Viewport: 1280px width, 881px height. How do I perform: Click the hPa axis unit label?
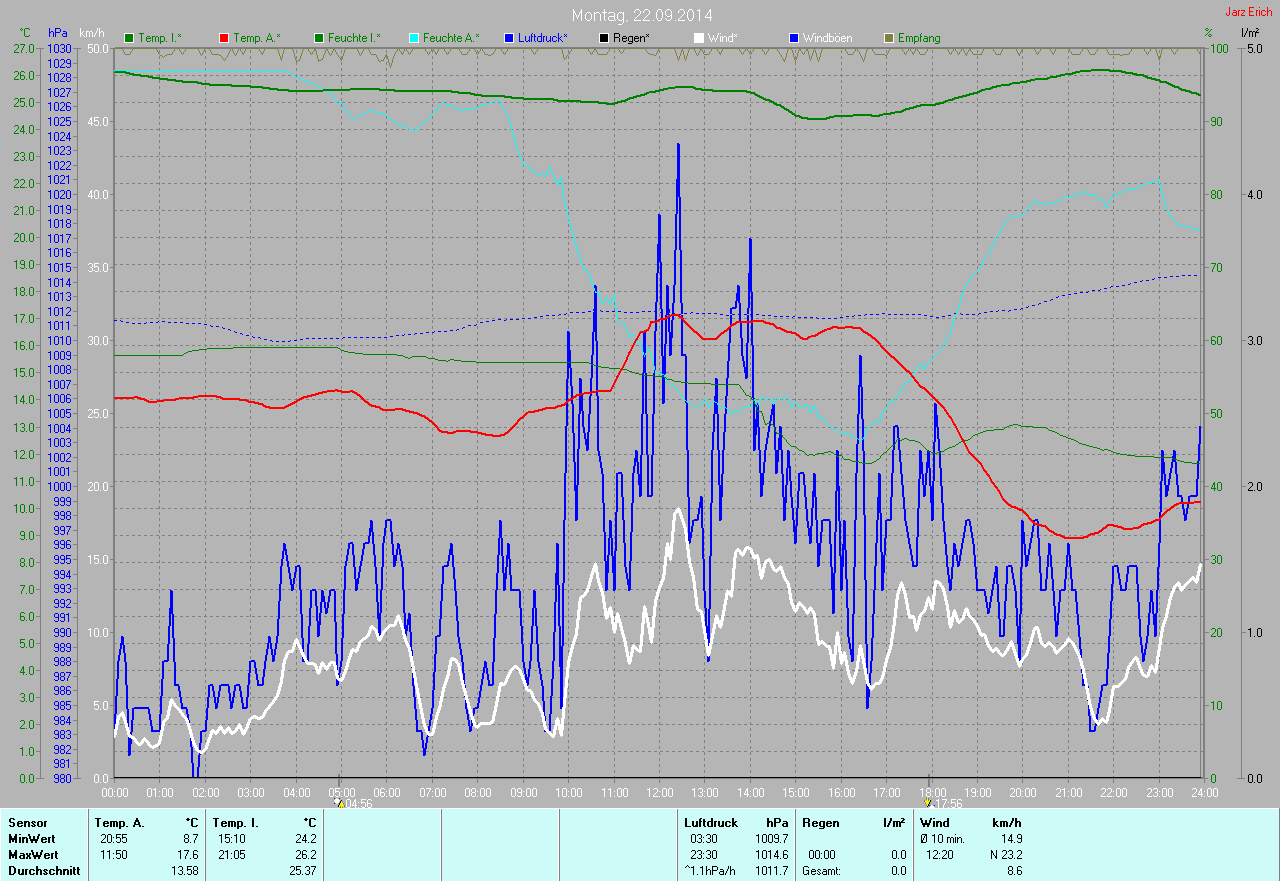[x=58, y=33]
